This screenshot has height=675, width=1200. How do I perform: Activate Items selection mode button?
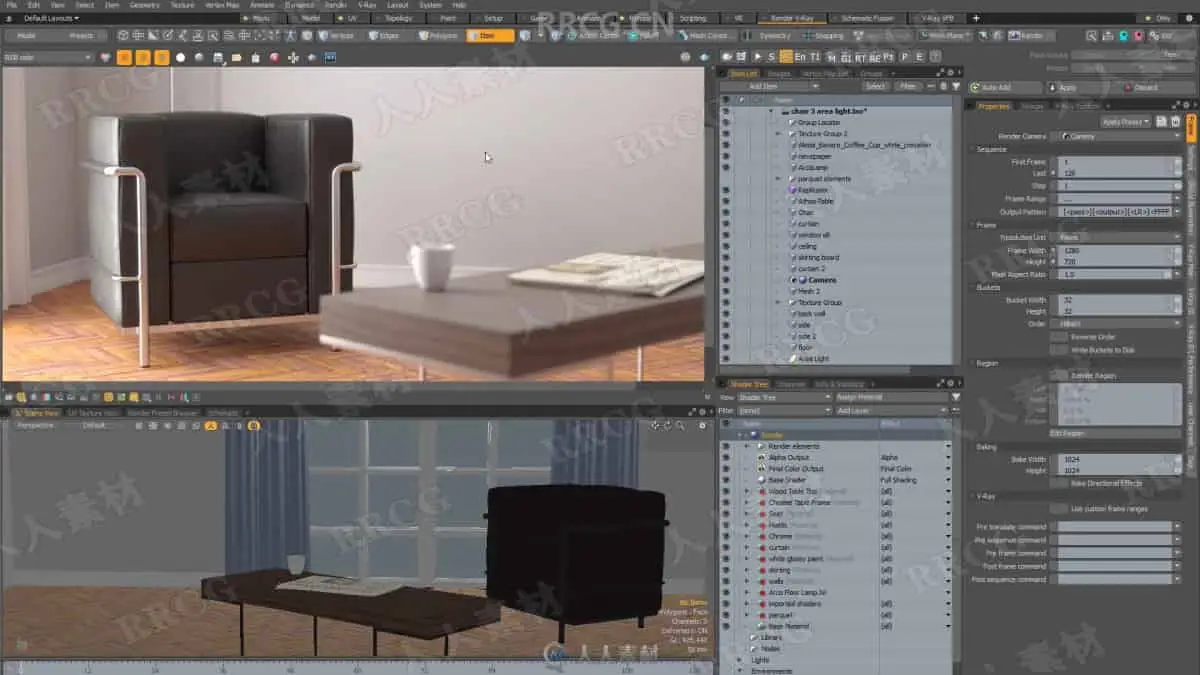click(489, 36)
